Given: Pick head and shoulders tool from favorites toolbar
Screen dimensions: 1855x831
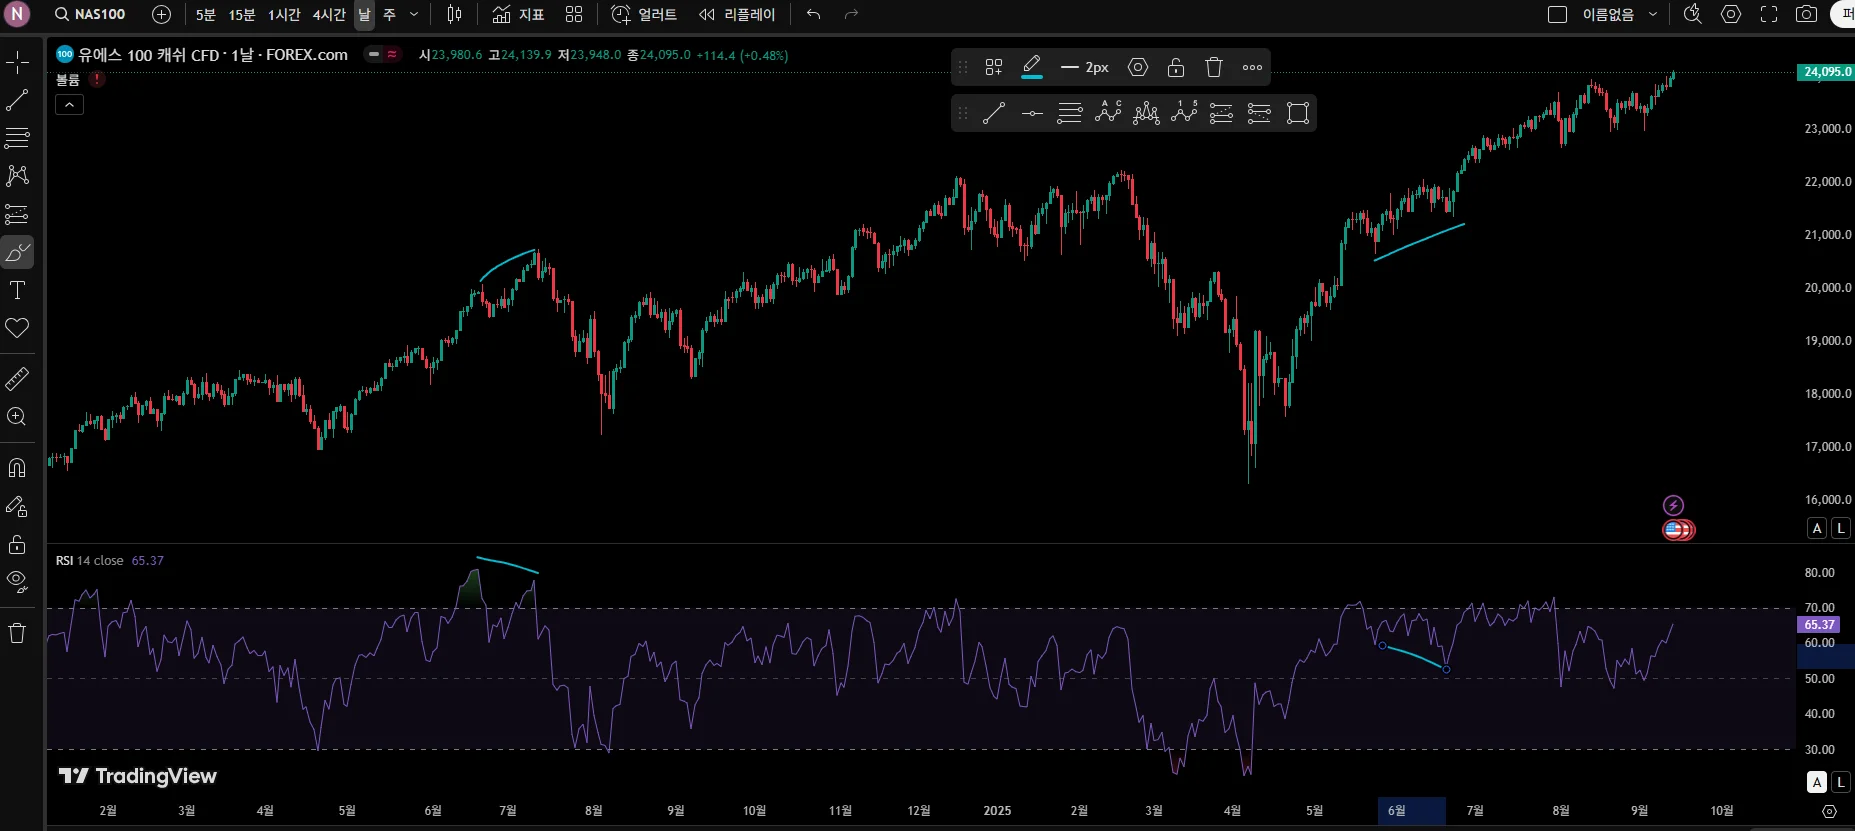Looking at the screenshot, I should (x=1146, y=113).
